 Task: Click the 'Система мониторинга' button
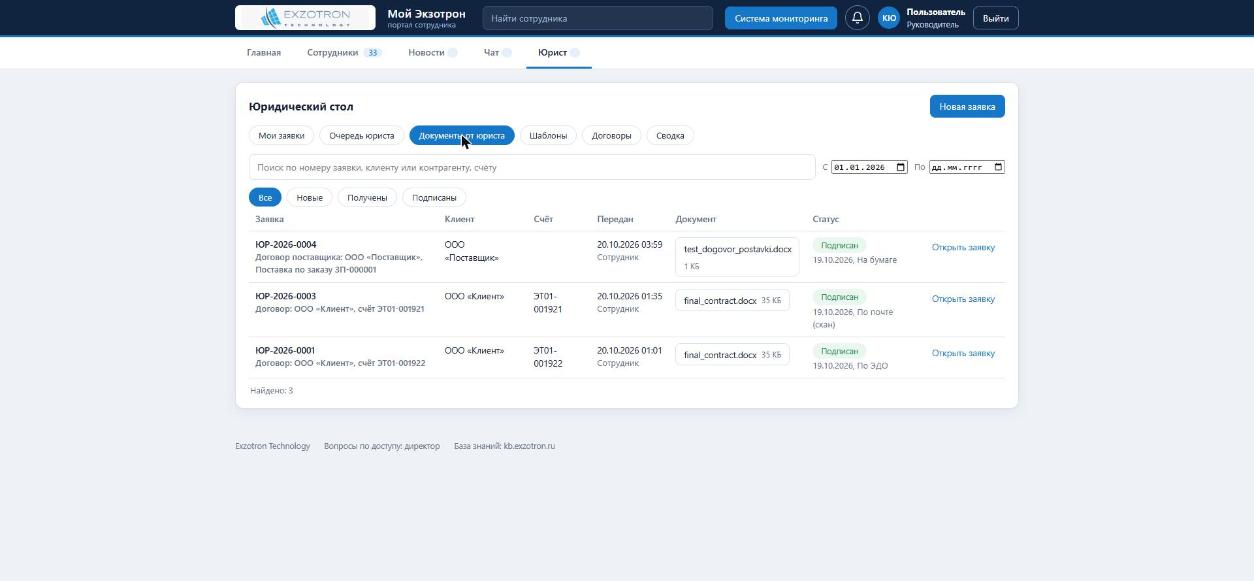[x=781, y=18]
